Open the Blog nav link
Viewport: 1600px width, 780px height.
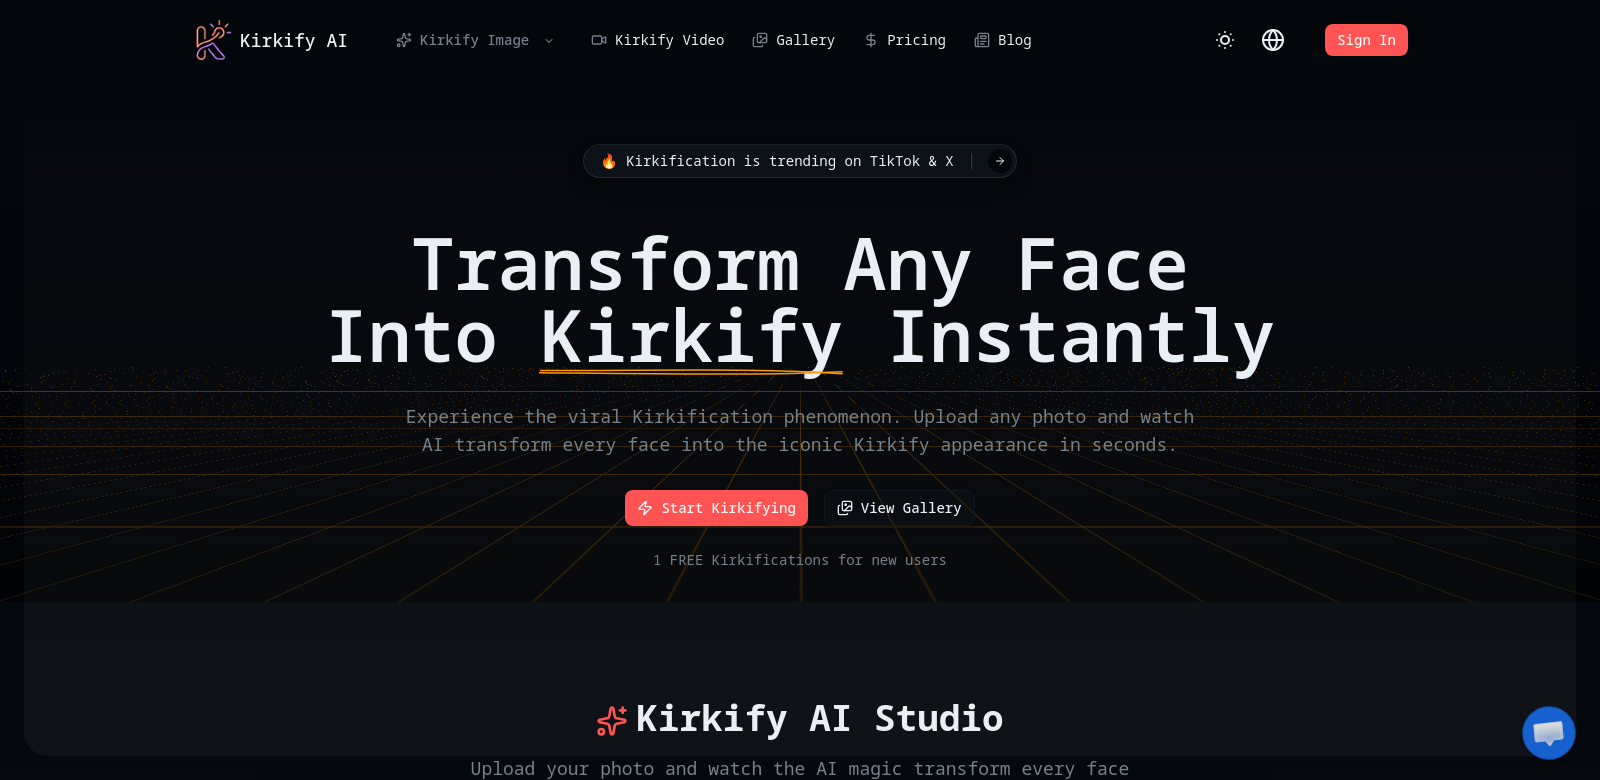pos(1003,40)
